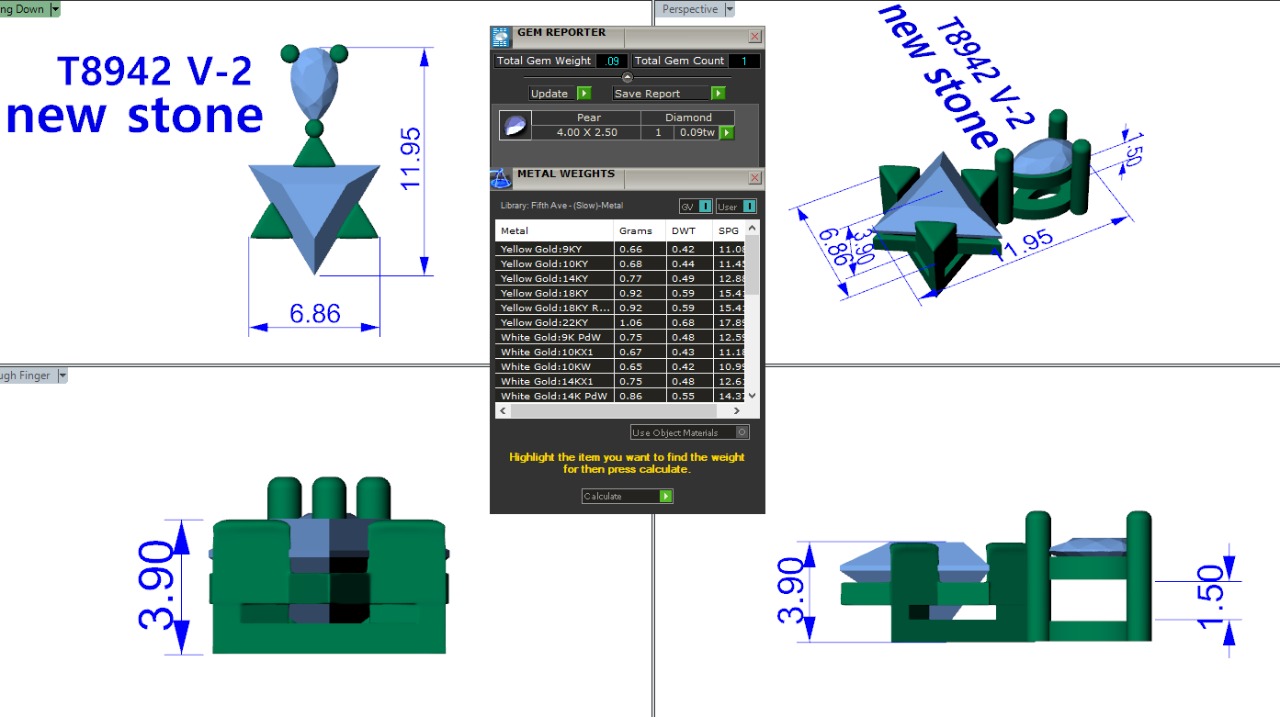Close the Metal Weights panel
The image size is (1280, 717).
click(755, 178)
